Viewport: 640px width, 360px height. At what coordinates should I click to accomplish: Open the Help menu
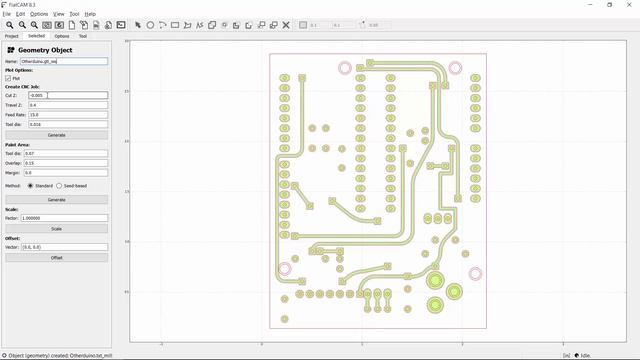click(90, 14)
